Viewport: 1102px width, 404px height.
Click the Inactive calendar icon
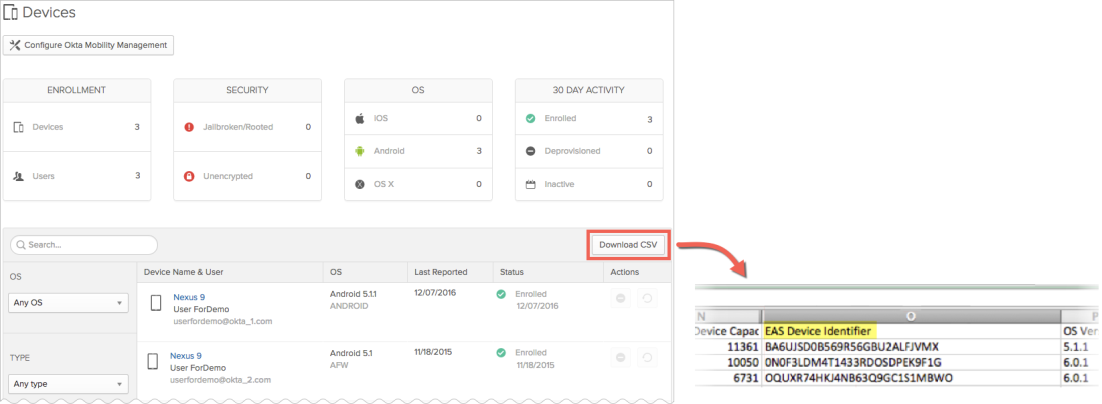531,184
